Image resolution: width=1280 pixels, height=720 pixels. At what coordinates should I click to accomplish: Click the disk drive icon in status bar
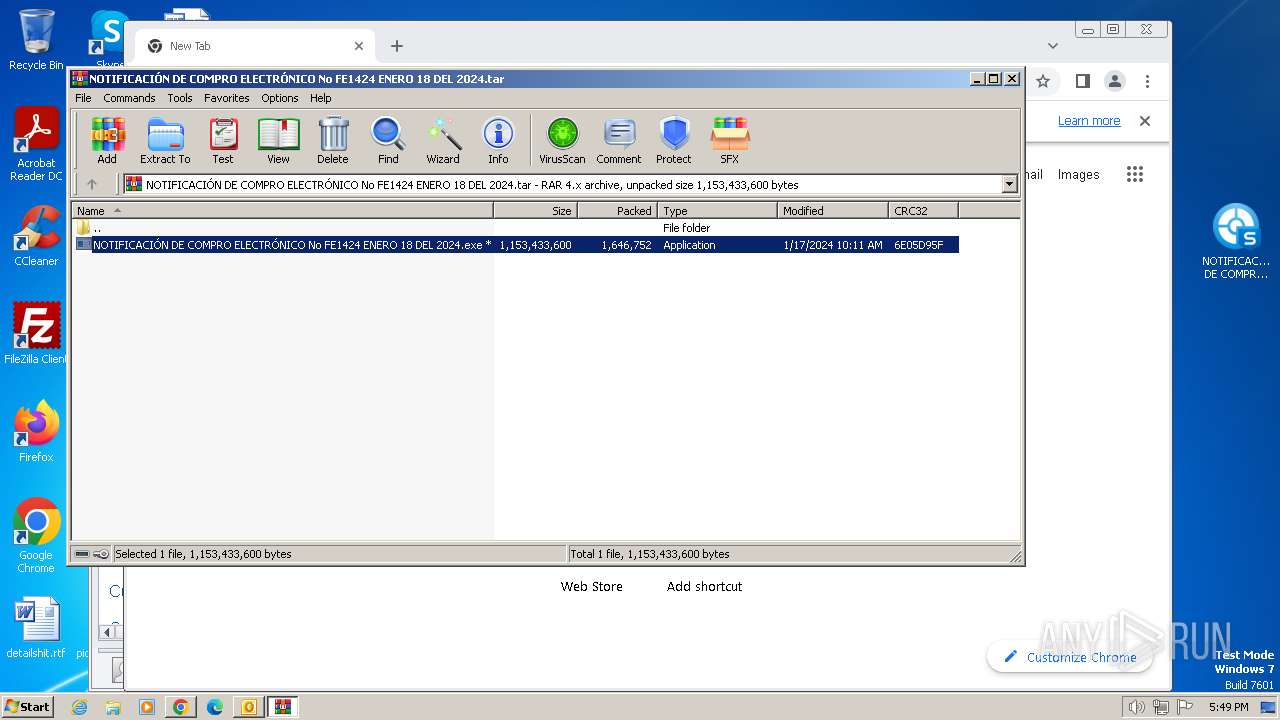82,554
